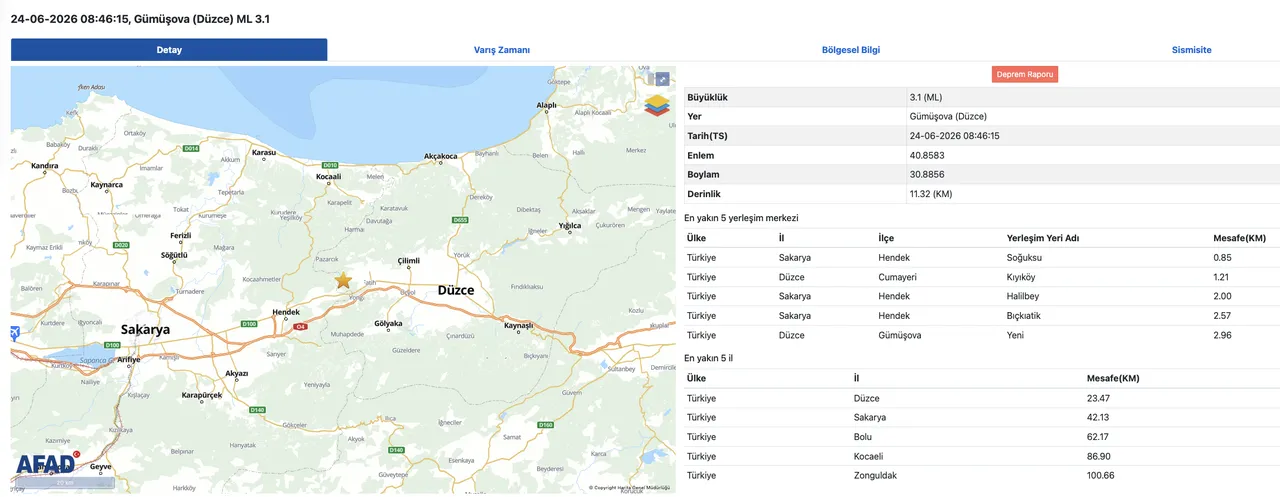The width and height of the screenshot is (1280, 497).
Task: Open the Sismisite tab
Action: 1192,50
